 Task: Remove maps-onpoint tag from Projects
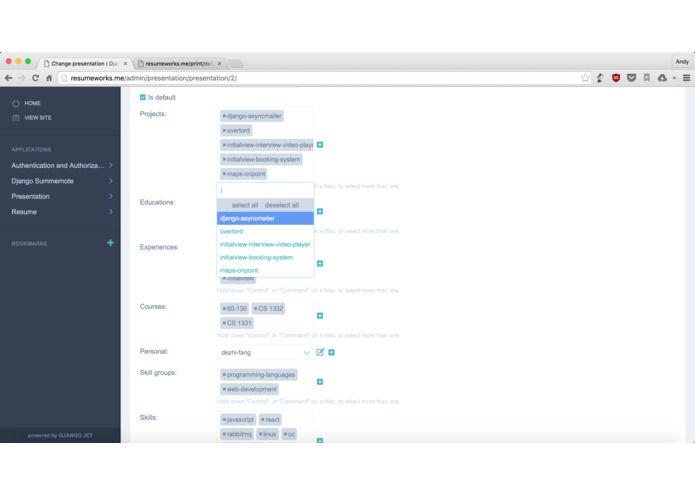224,174
